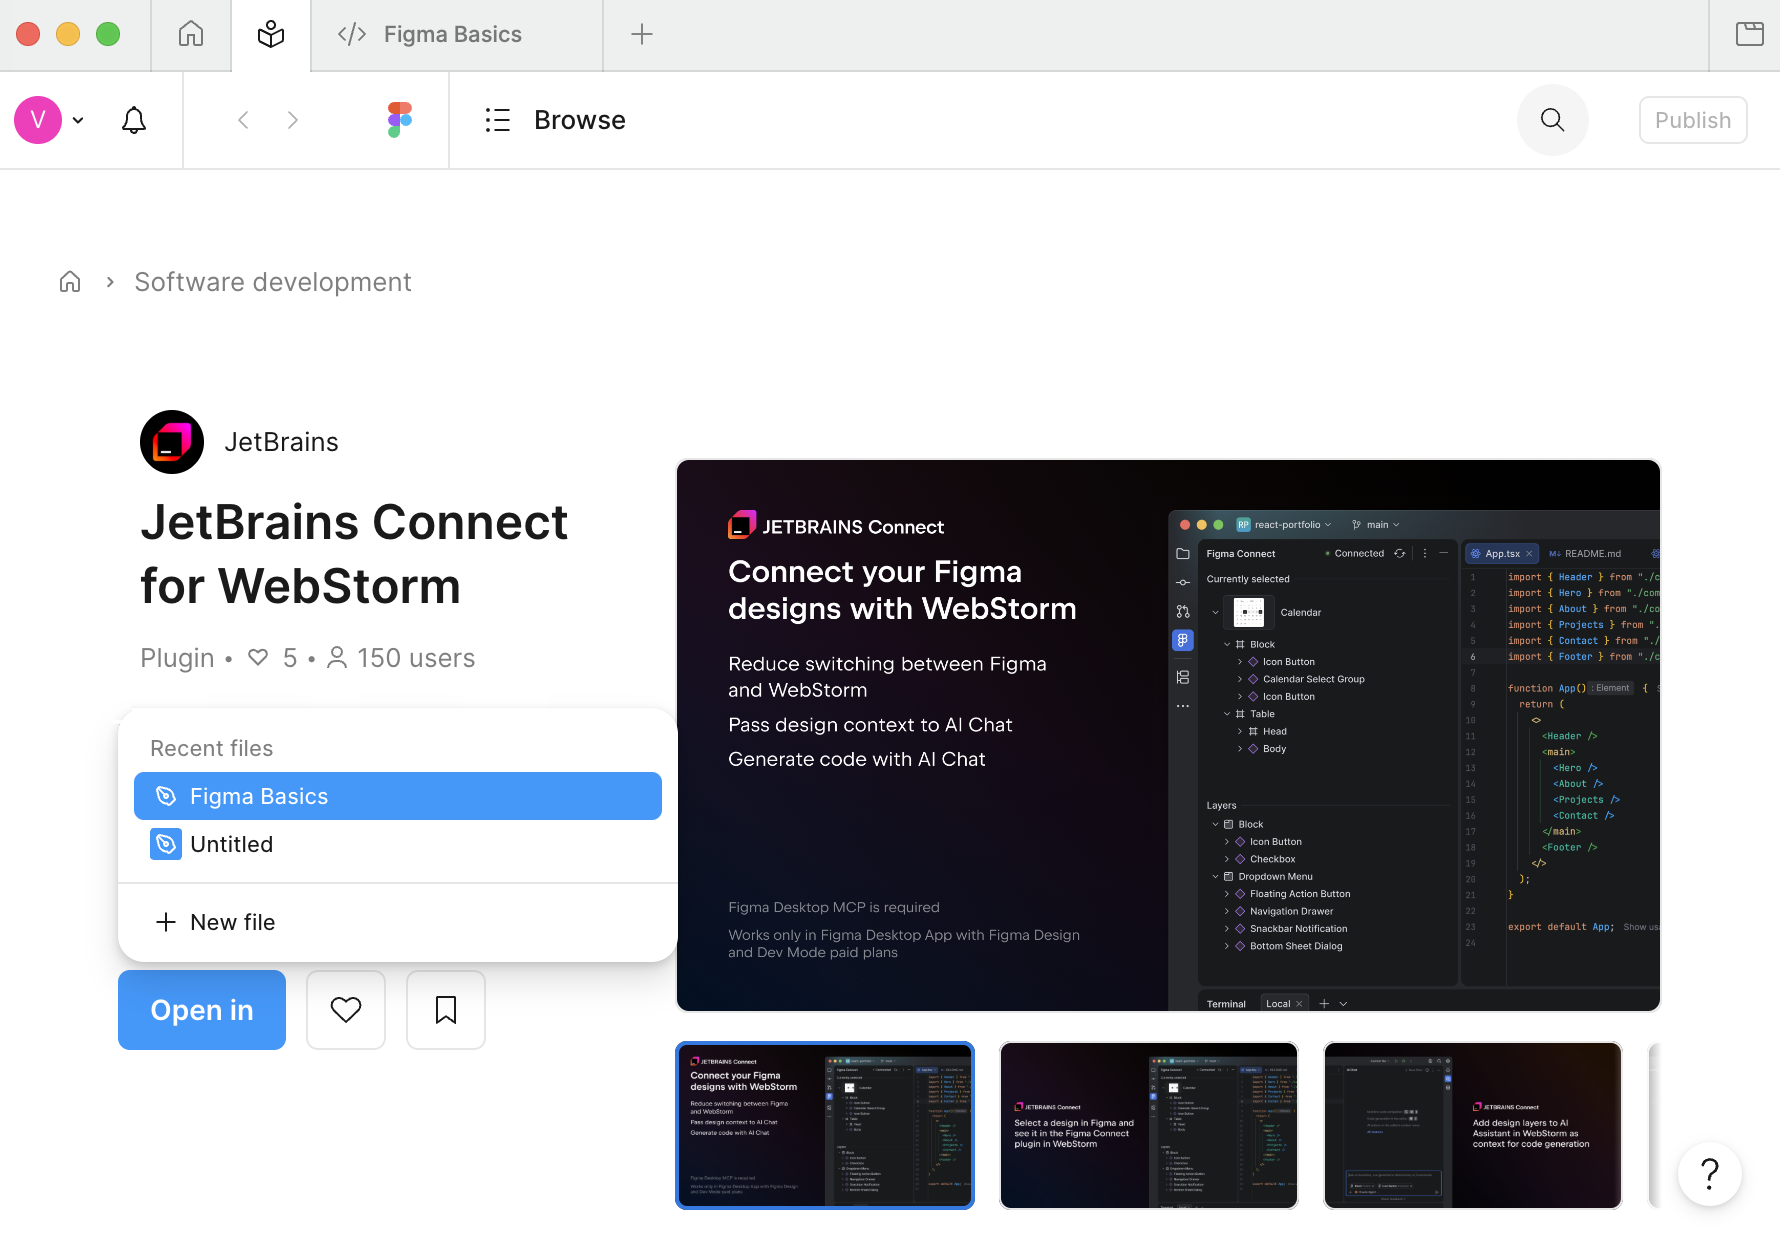Go to Community home breadcrumb icon
The width and height of the screenshot is (1780, 1240).
click(70, 282)
